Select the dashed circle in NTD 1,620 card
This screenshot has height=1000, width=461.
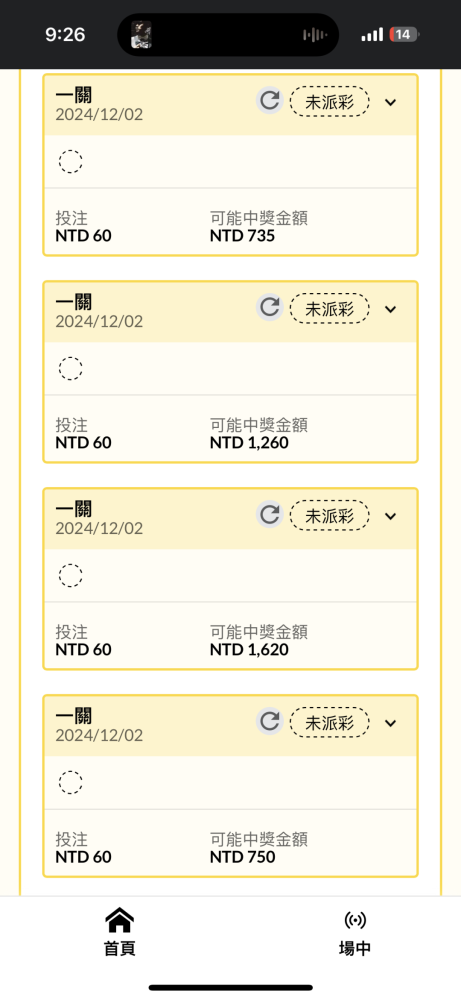click(x=70, y=575)
